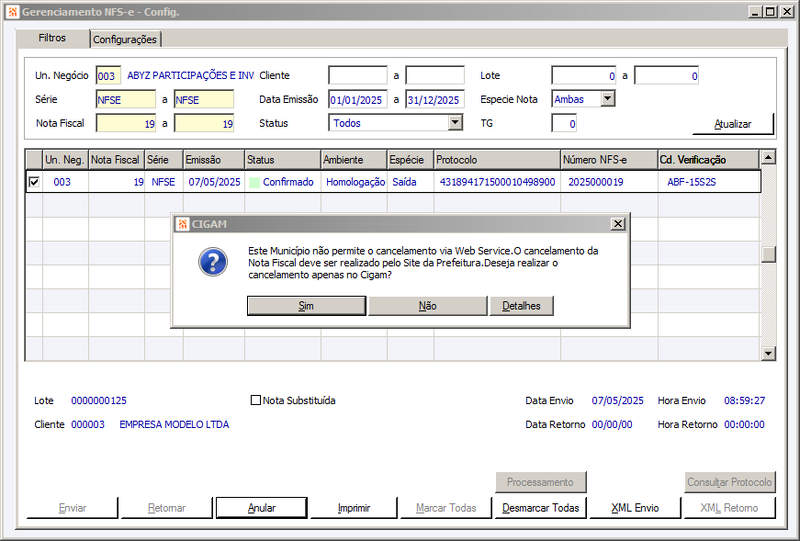Click the Número NFS-e column header

(x=609, y=160)
